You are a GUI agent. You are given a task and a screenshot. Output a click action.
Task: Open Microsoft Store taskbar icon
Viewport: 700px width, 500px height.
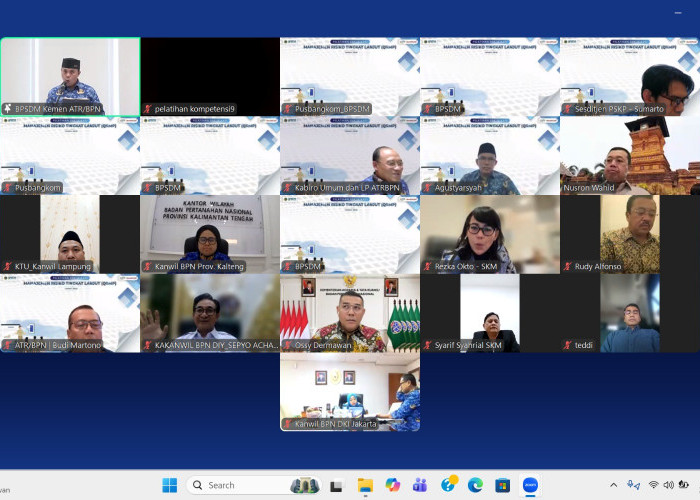(502, 485)
